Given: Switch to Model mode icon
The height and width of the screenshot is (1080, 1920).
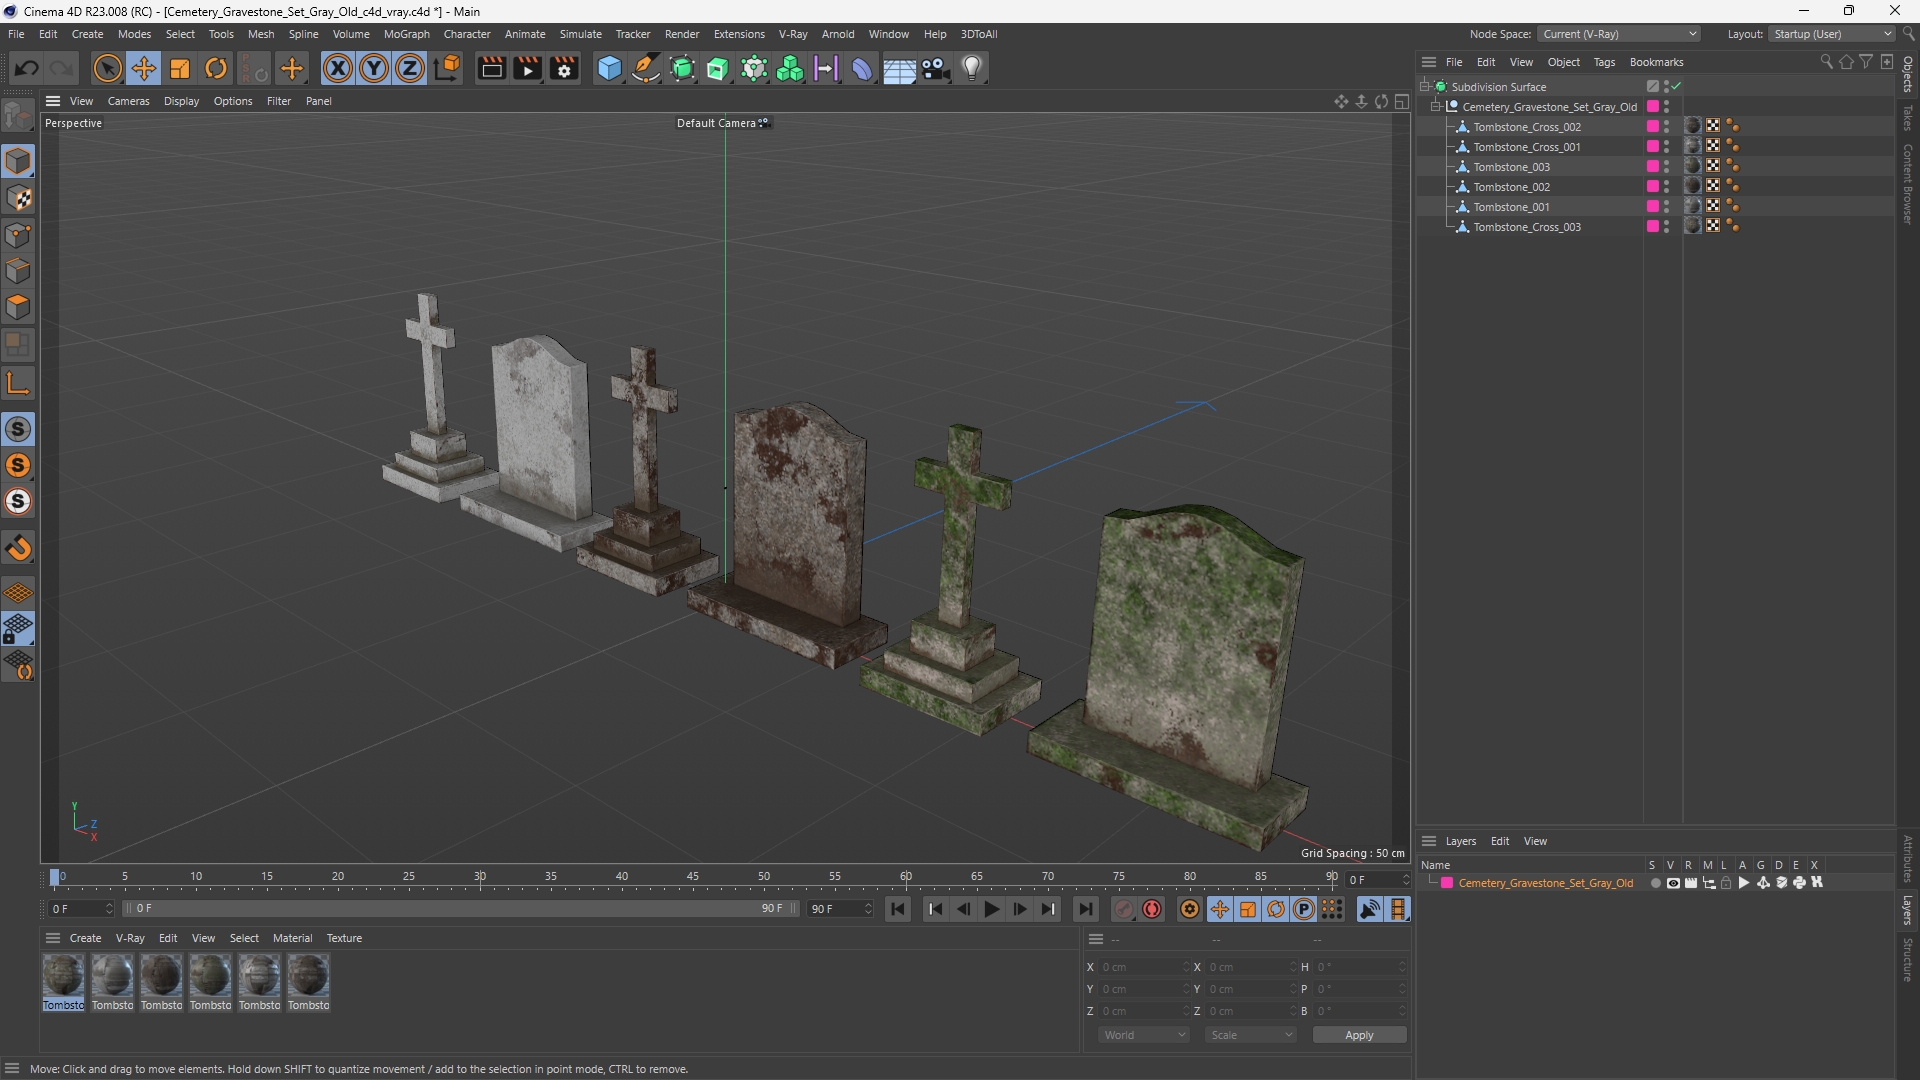Looking at the screenshot, I should coord(18,161).
